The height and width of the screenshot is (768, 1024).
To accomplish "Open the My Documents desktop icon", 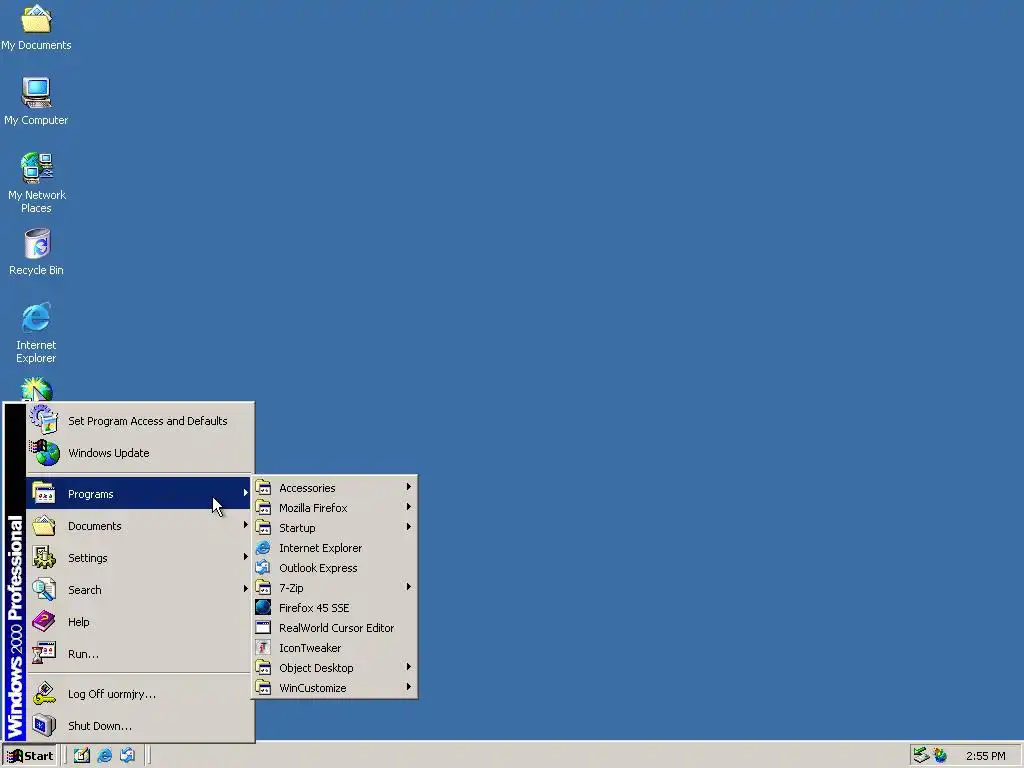I will pyautogui.click(x=36, y=27).
